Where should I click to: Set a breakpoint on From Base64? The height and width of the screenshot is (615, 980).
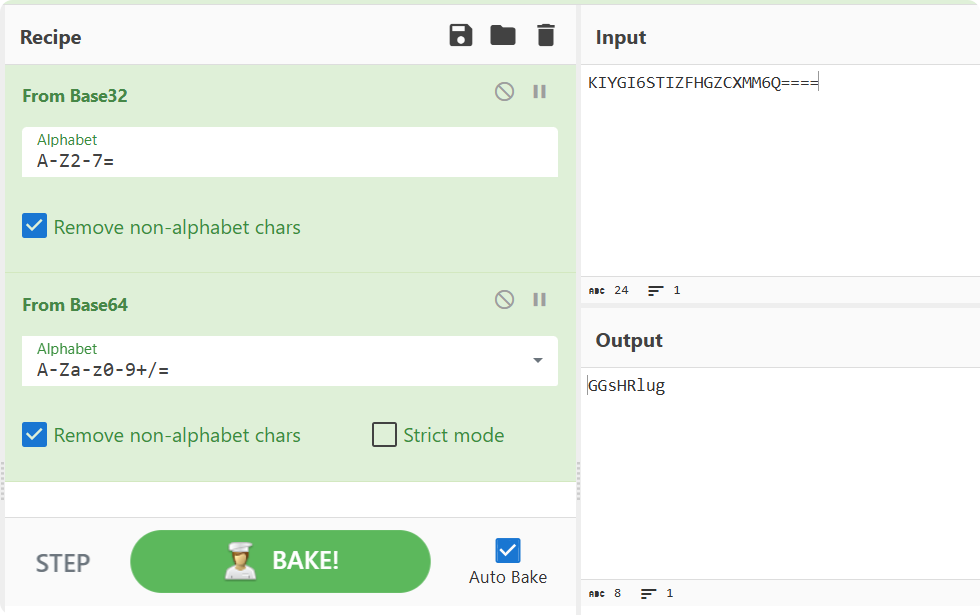click(x=539, y=299)
